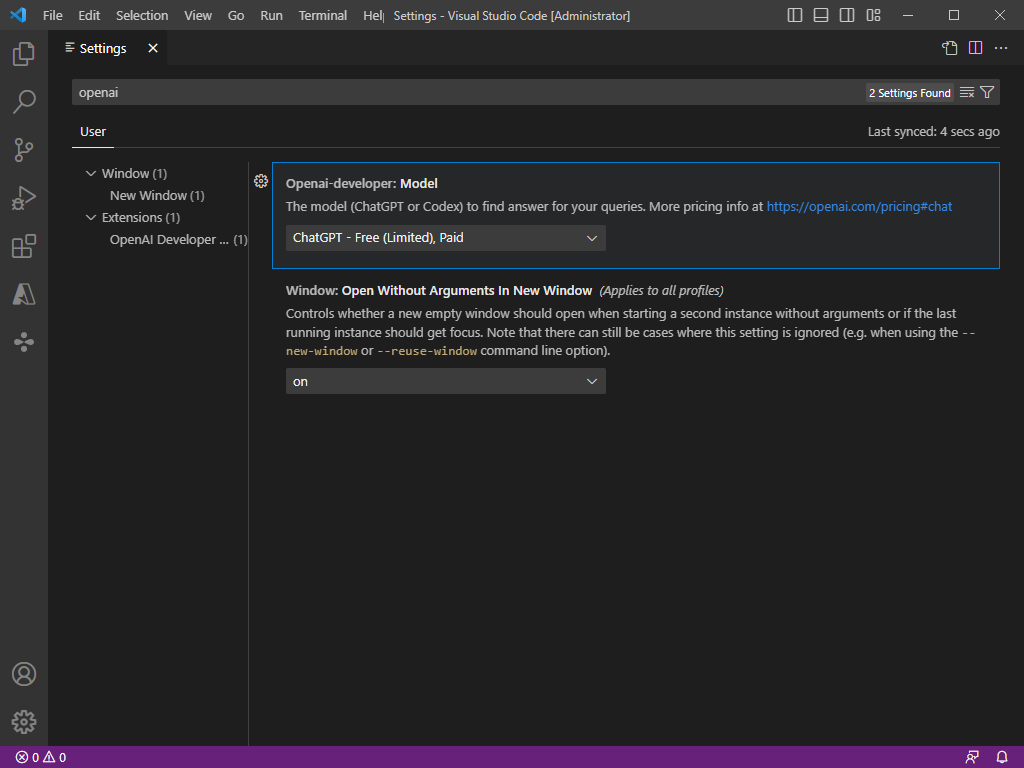The image size is (1024, 768).
Task: Select OpenAI Developer entry in settings tree
Action: coord(178,240)
